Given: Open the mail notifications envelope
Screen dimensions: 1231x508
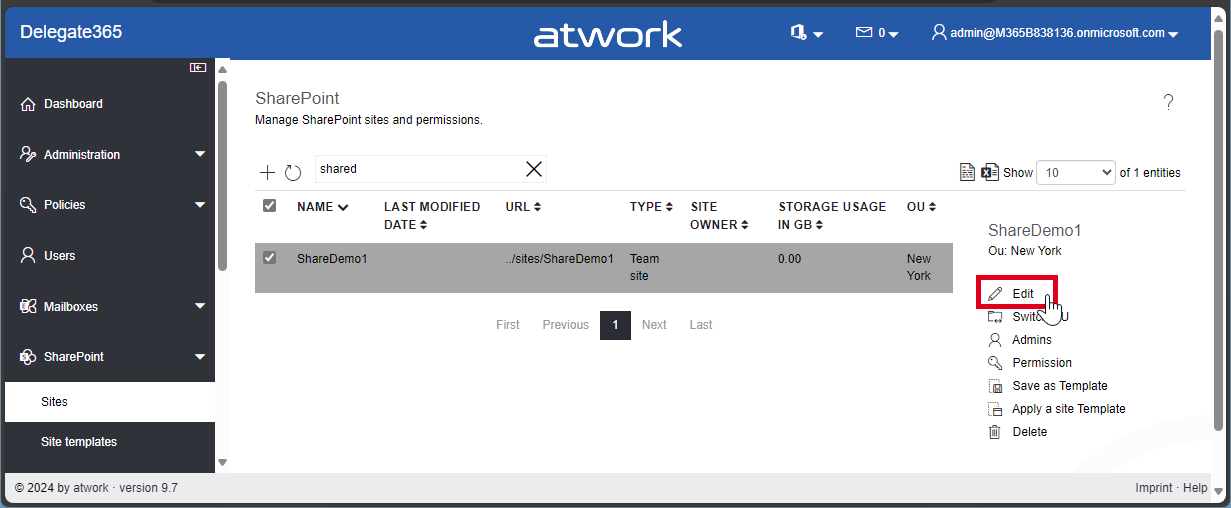Looking at the screenshot, I should pos(864,33).
